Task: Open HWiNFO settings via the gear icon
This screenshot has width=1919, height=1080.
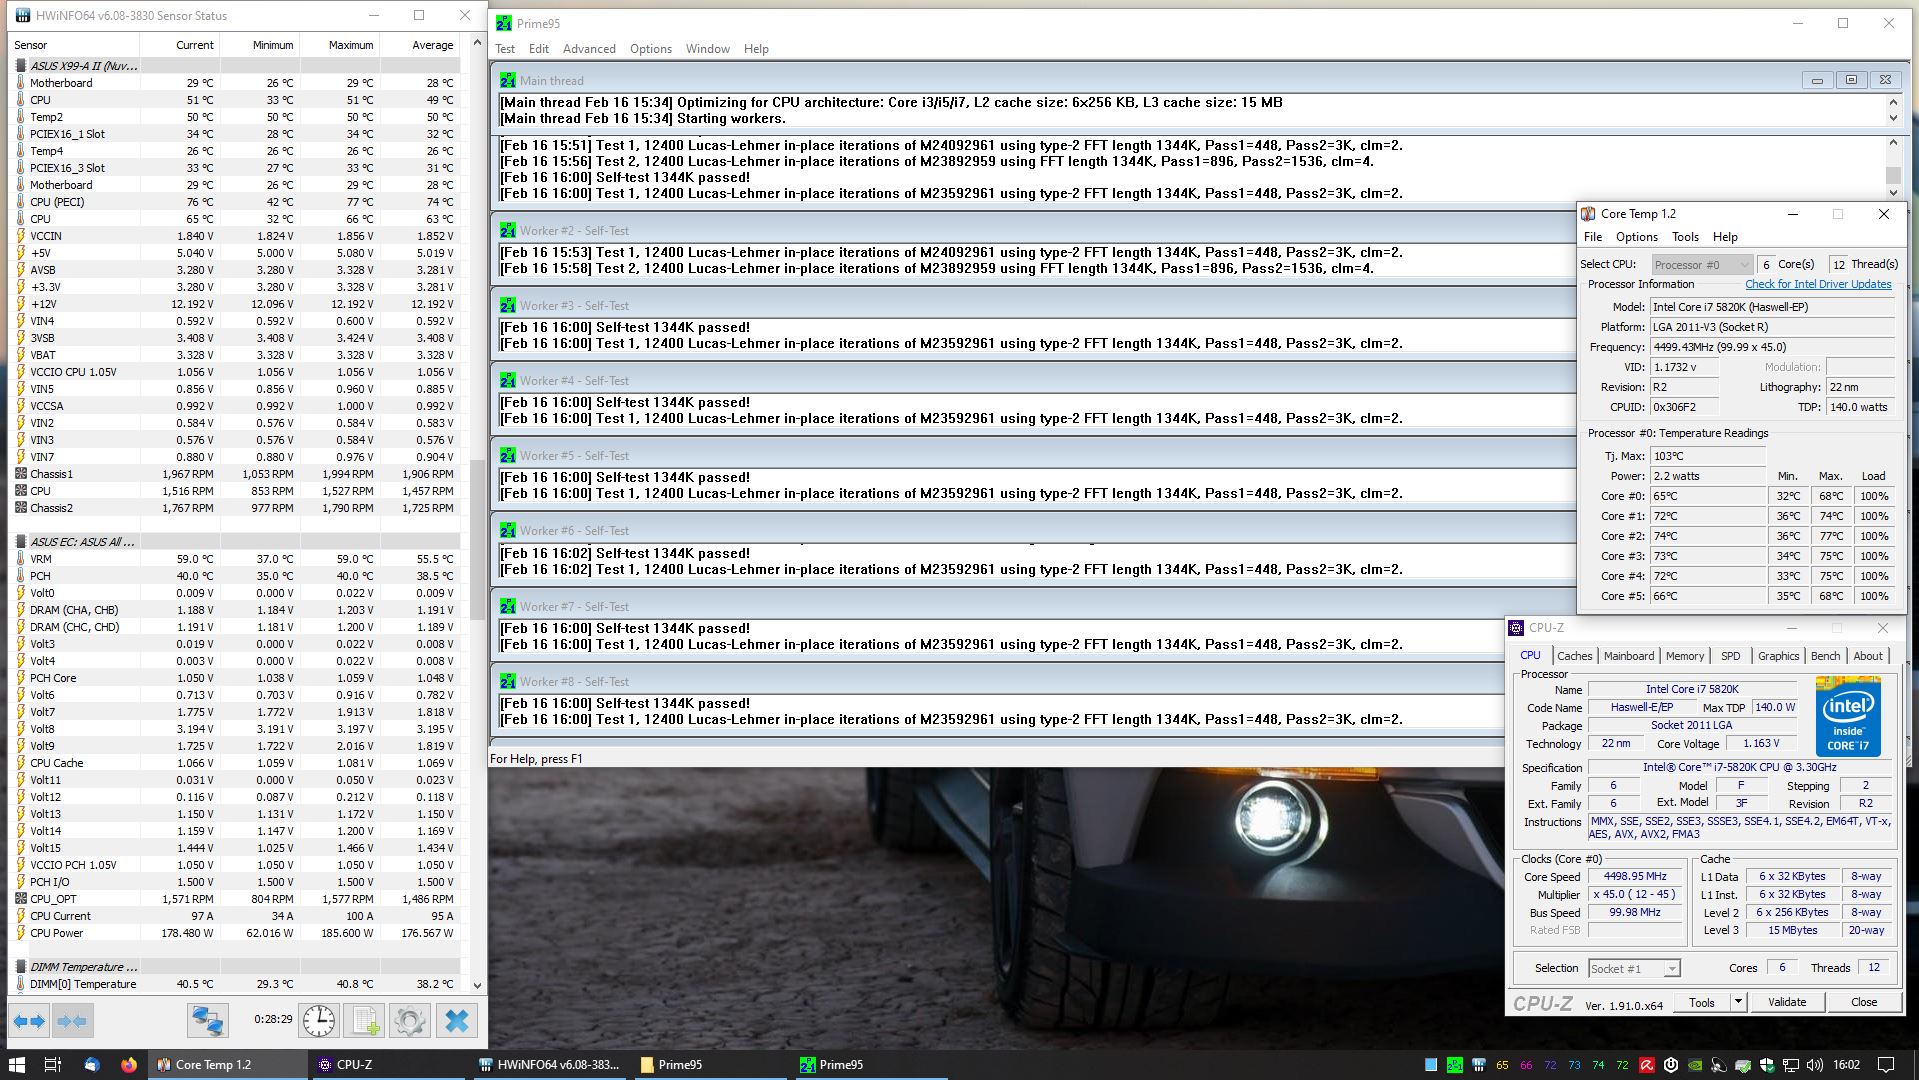Action: pyautogui.click(x=410, y=1020)
